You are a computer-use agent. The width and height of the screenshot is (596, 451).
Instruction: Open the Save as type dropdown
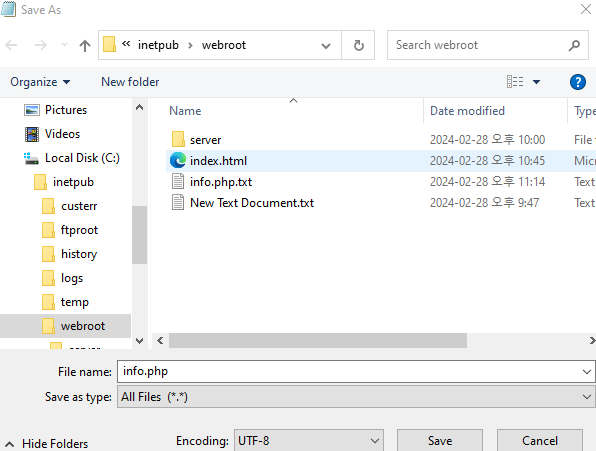click(356, 397)
